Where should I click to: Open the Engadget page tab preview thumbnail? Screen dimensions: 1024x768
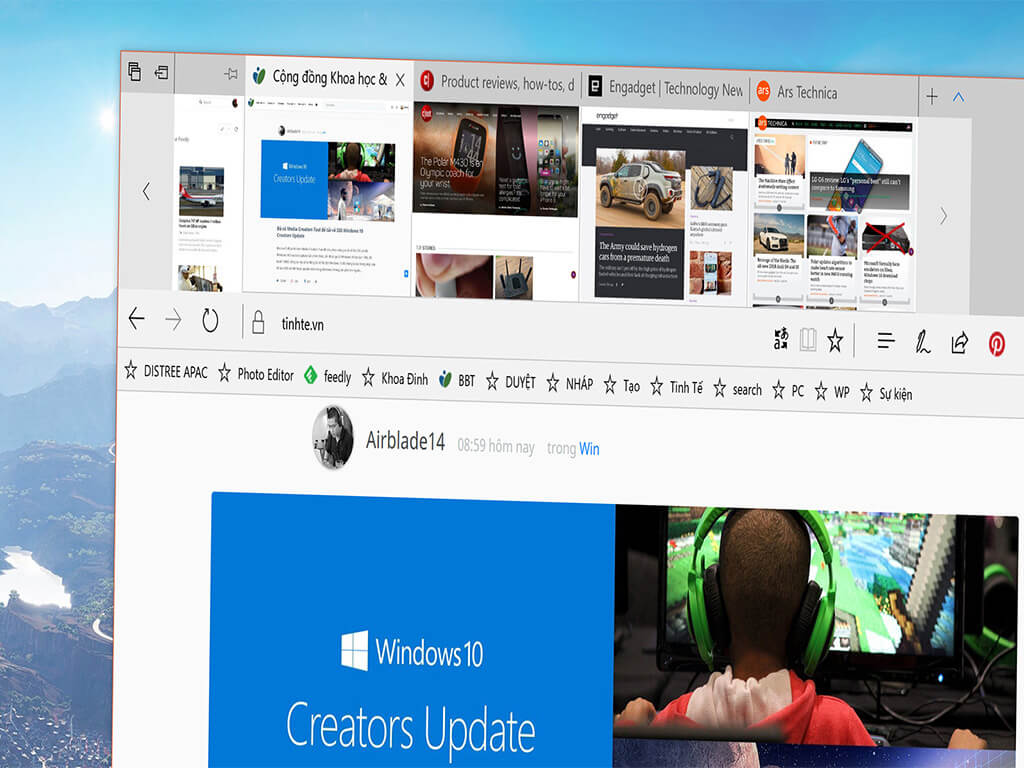[x=664, y=206]
